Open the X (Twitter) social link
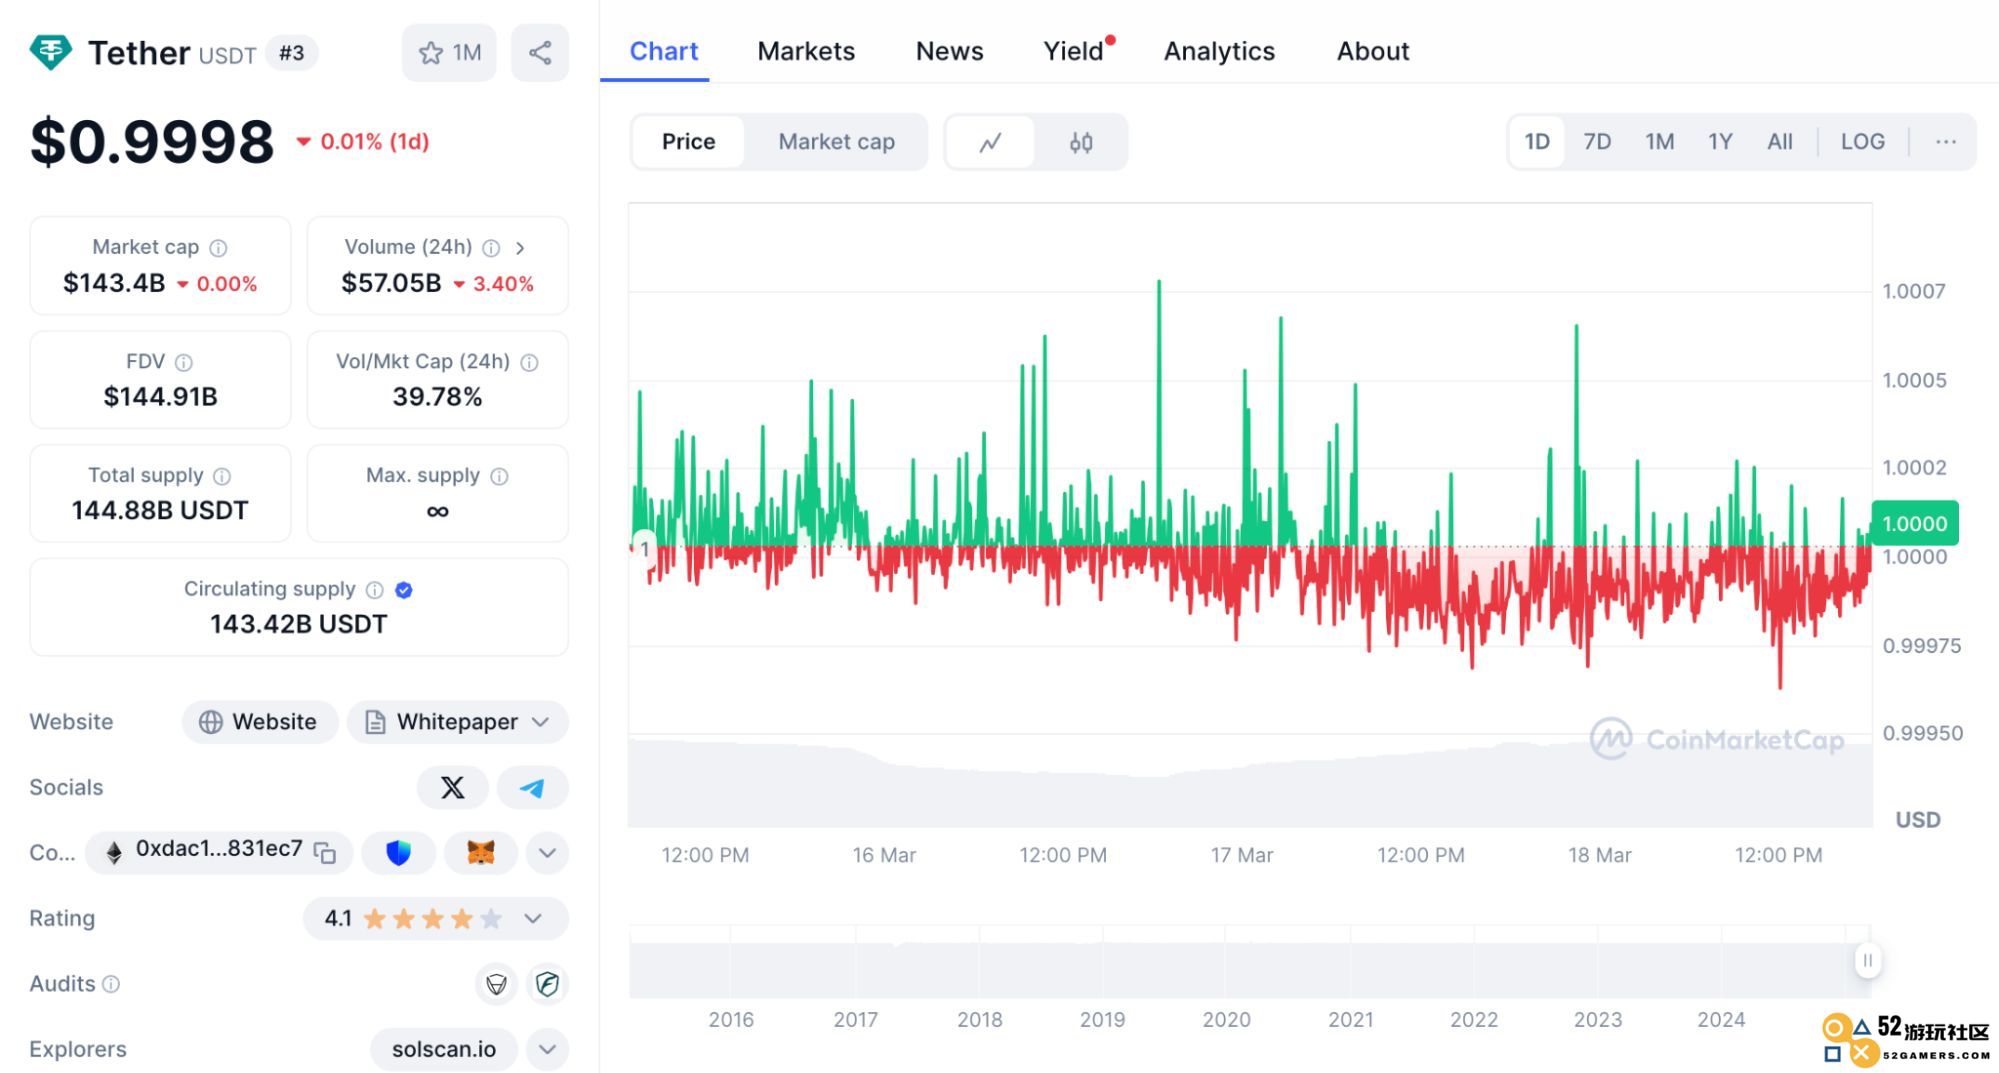 (452, 788)
